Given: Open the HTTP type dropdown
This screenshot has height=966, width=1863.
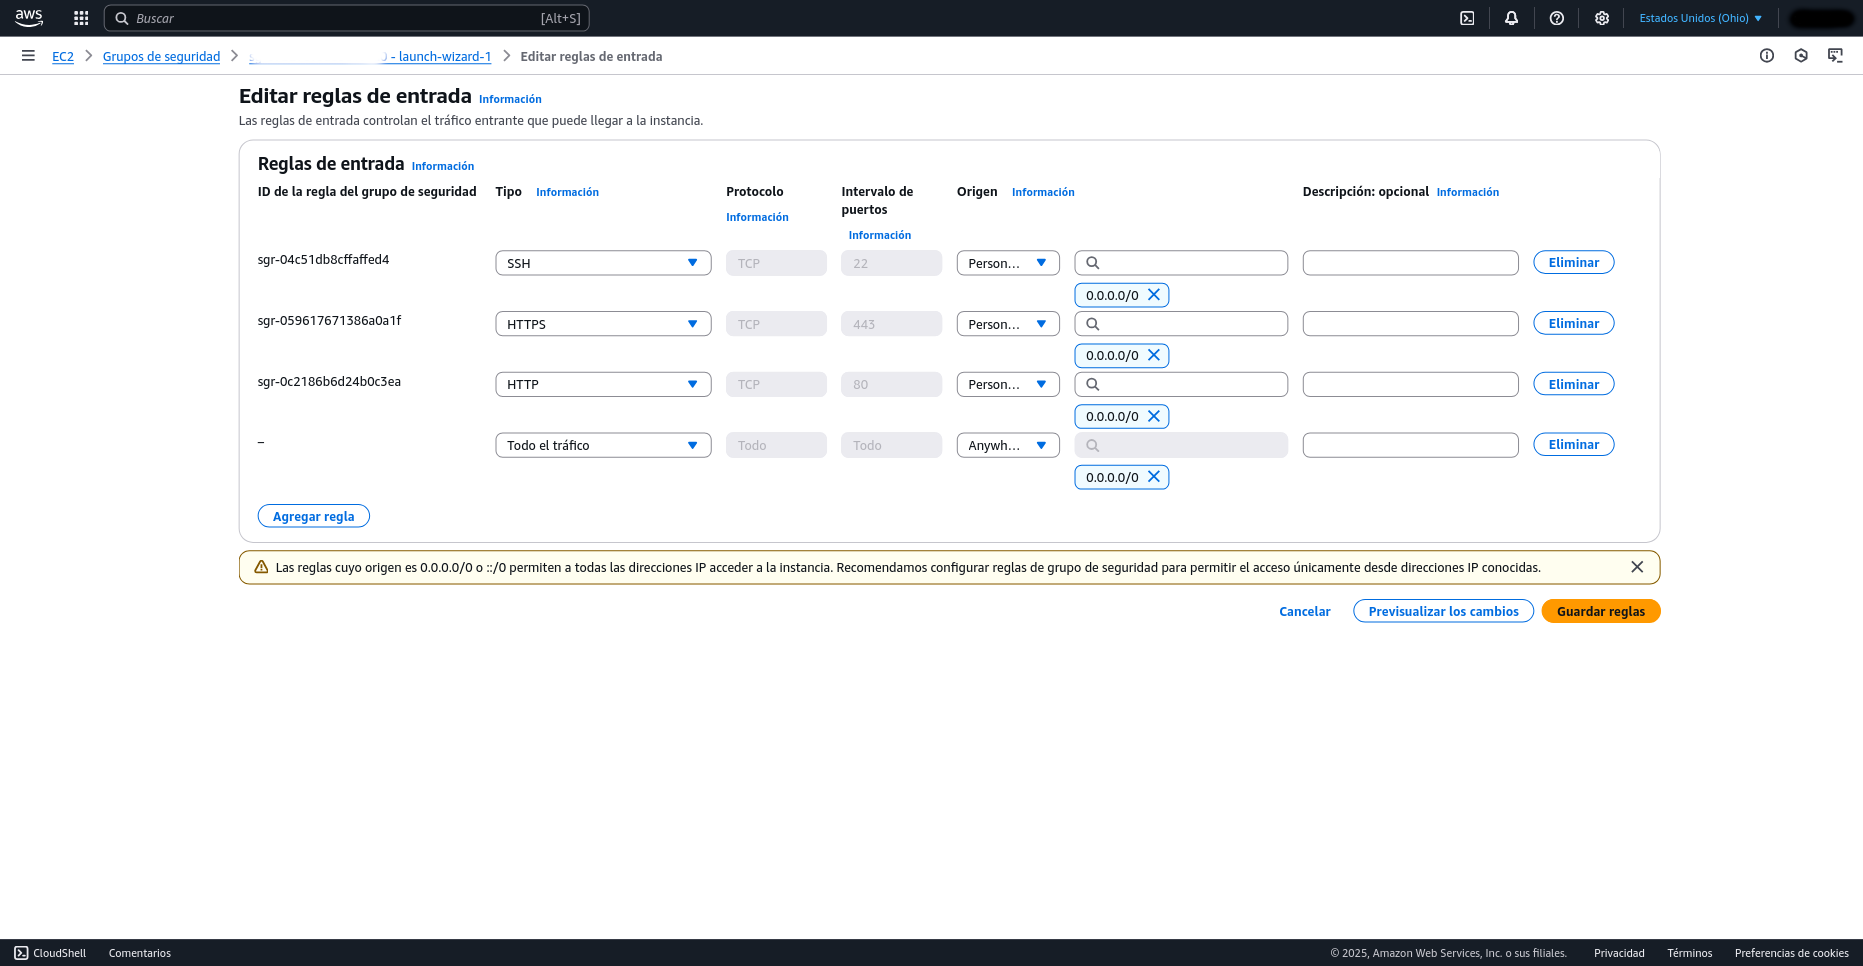Looking at the screenshot, I should click(x=603, y=384).
